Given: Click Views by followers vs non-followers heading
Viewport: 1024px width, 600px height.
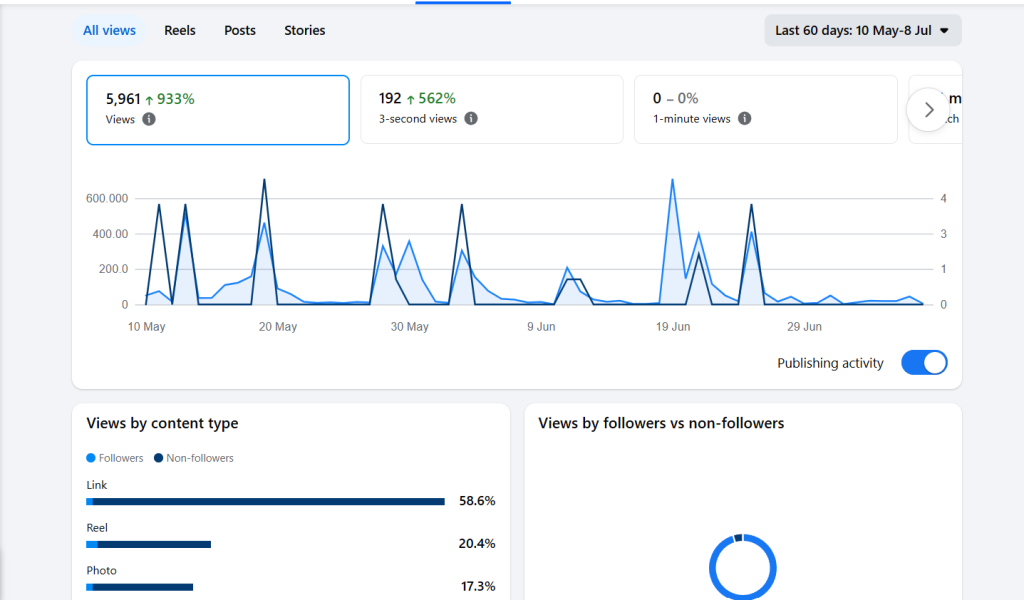Looking at the screenshot, I should pos(661,423).
